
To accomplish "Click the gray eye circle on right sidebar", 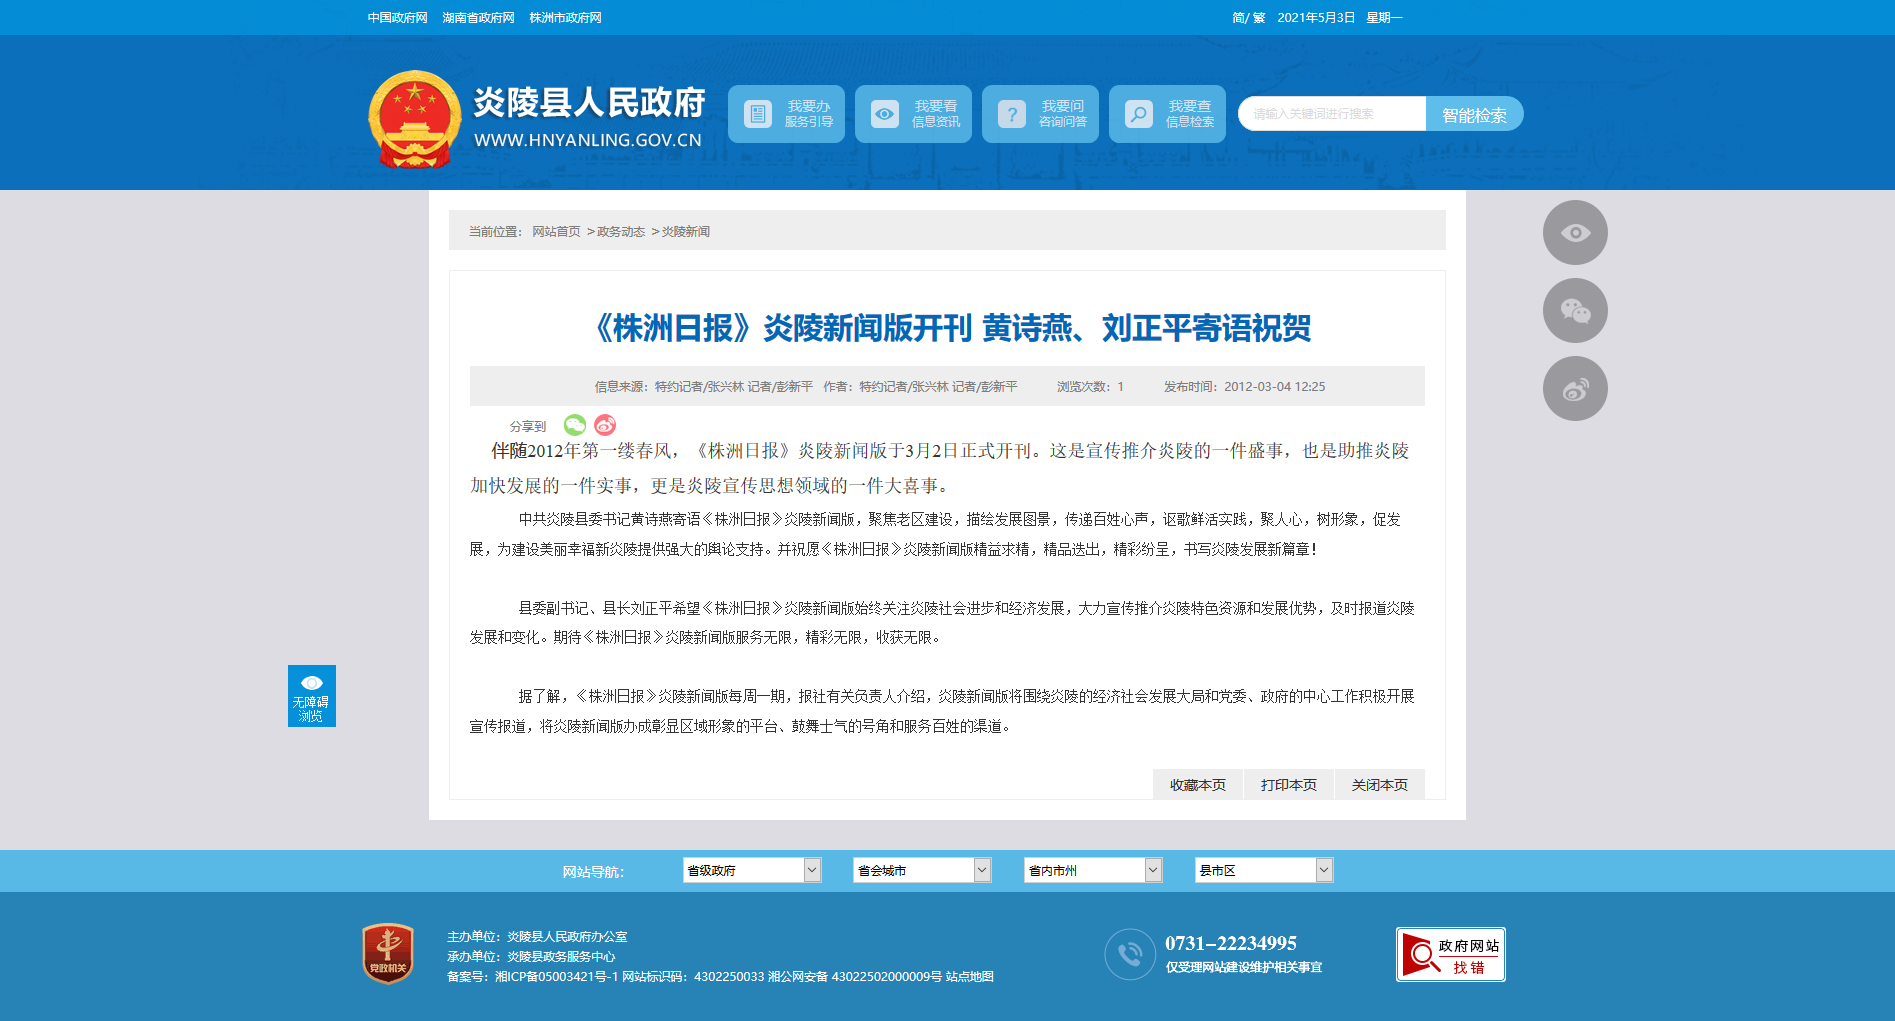I will pos(1575,233).
